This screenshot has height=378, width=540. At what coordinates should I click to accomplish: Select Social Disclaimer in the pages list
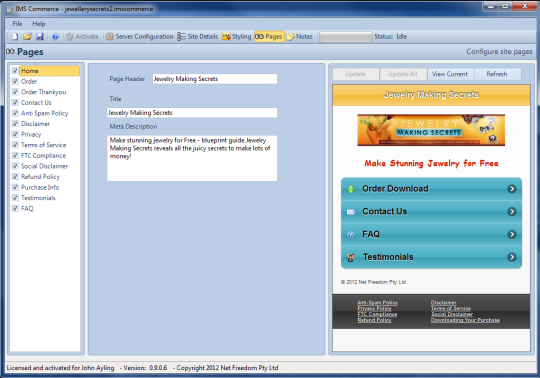click(44, 166)
